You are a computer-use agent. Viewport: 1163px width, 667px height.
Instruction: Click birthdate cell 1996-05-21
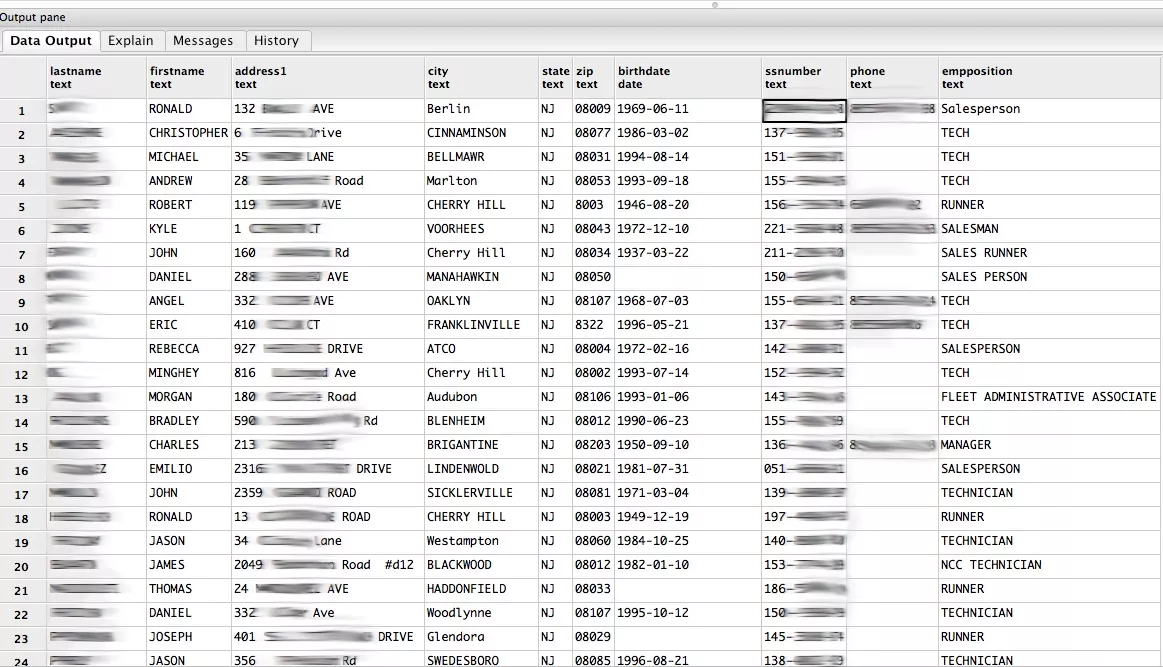pyautogui.click(x=688, y=325)
